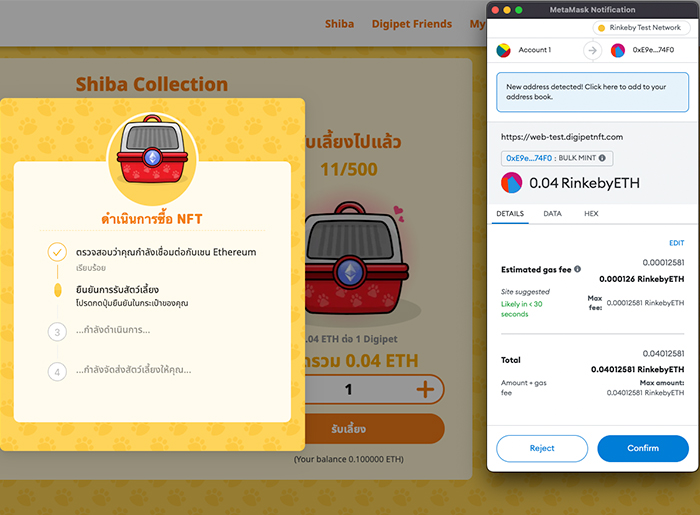The height and width of the screenshot is (515, 700).
Task: Click new address detected notice
Action: point(592,92)
